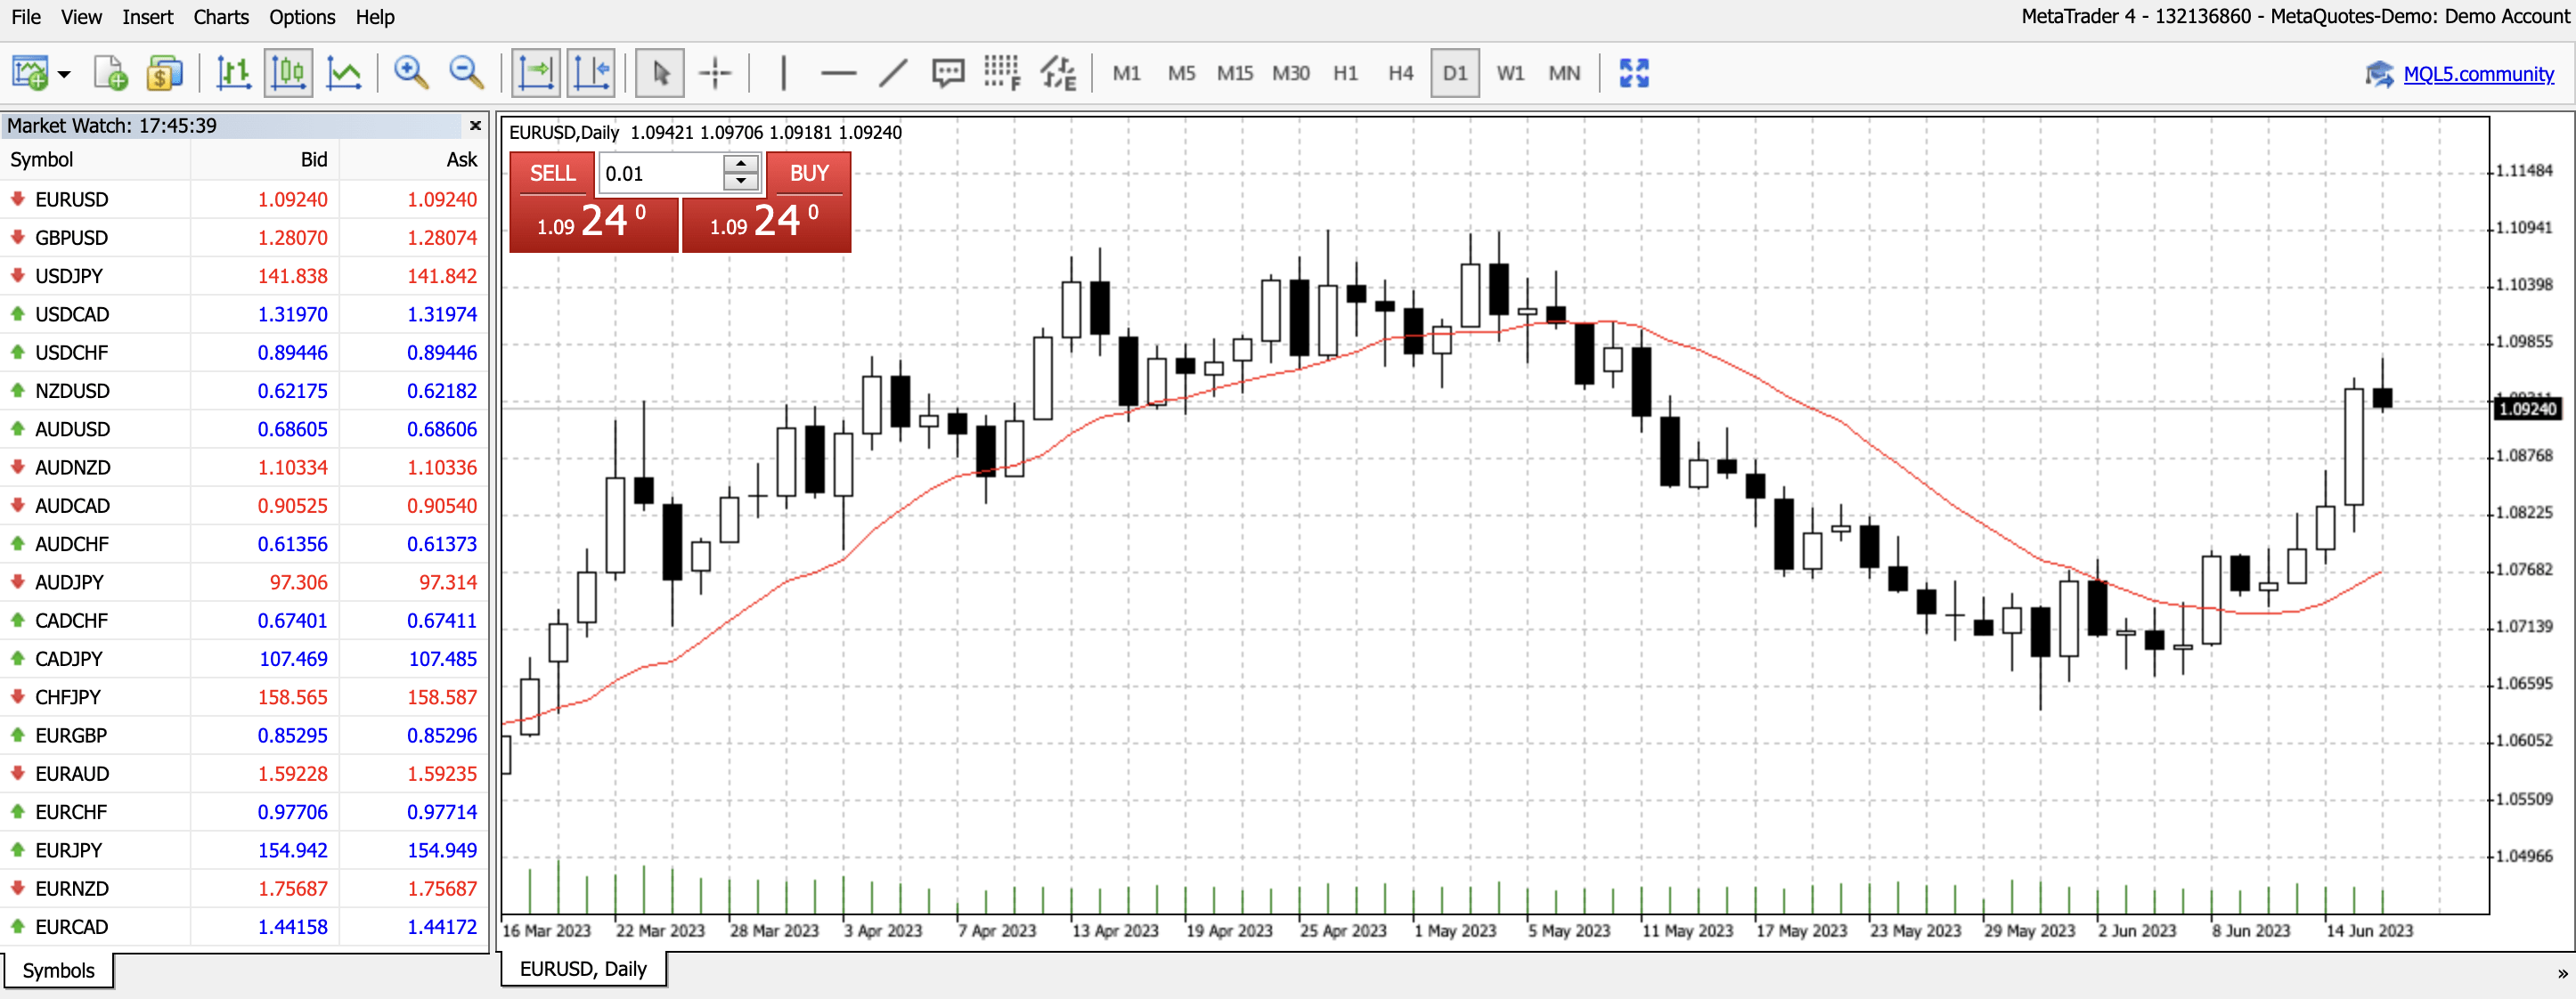The image size is (2576, 999).
Task: Select the EURUSD, Daily chart tab
Action: coord(583,968)
